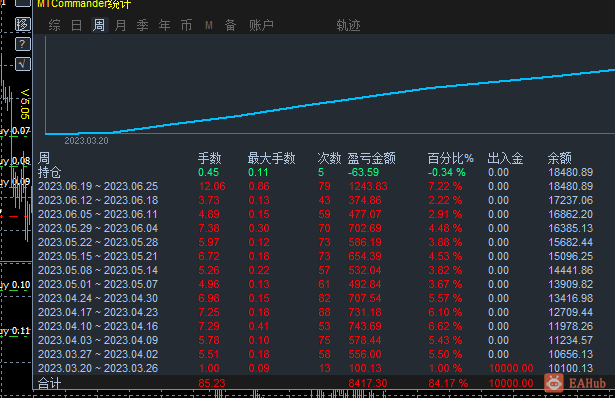
Task: Click balance value 13909.82
Action: [x=570, y=284]
